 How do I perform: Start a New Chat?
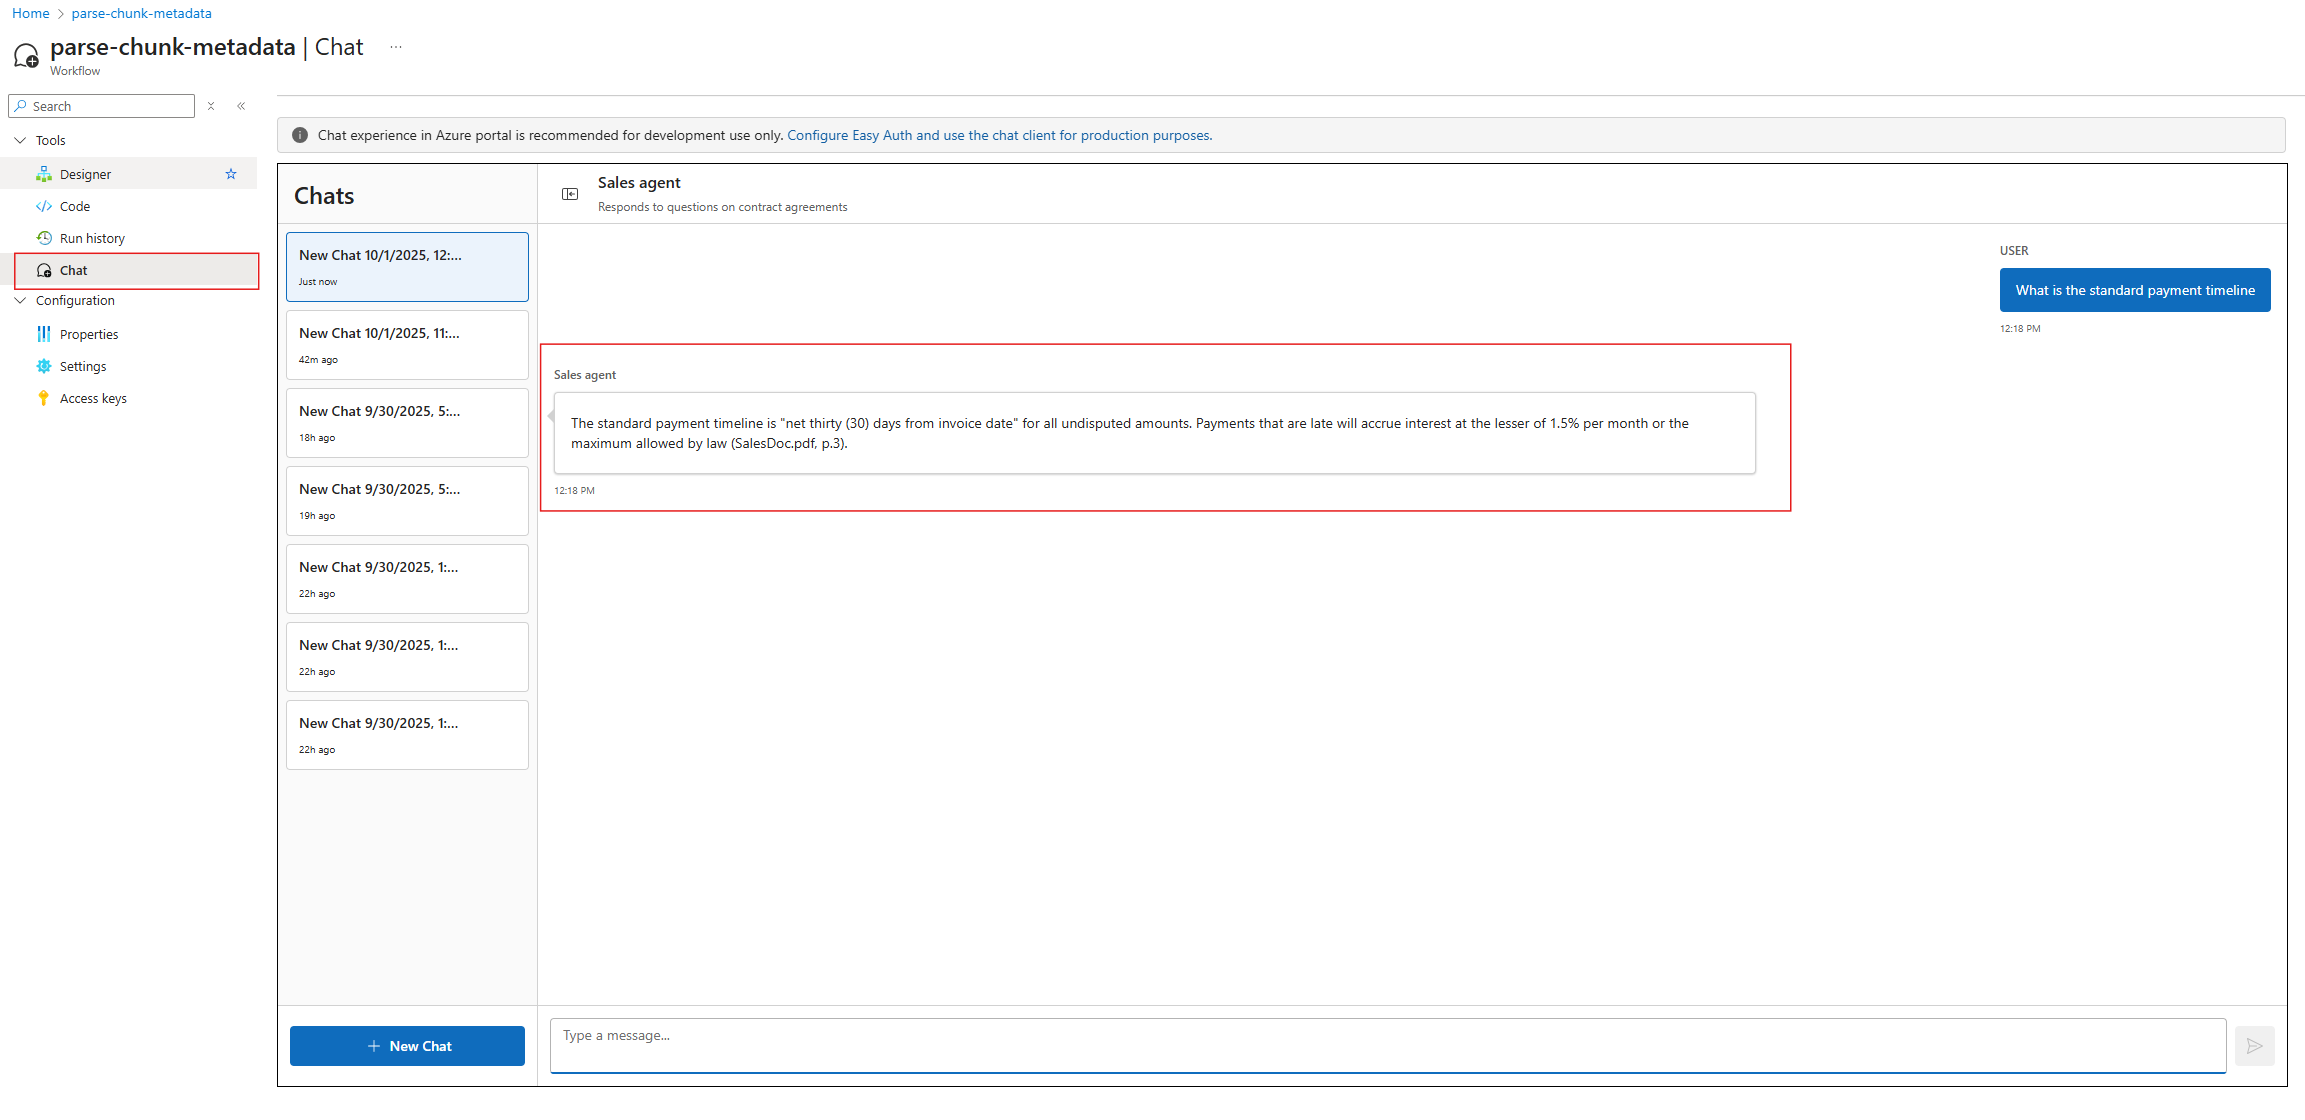click(x=407, y=1046)
